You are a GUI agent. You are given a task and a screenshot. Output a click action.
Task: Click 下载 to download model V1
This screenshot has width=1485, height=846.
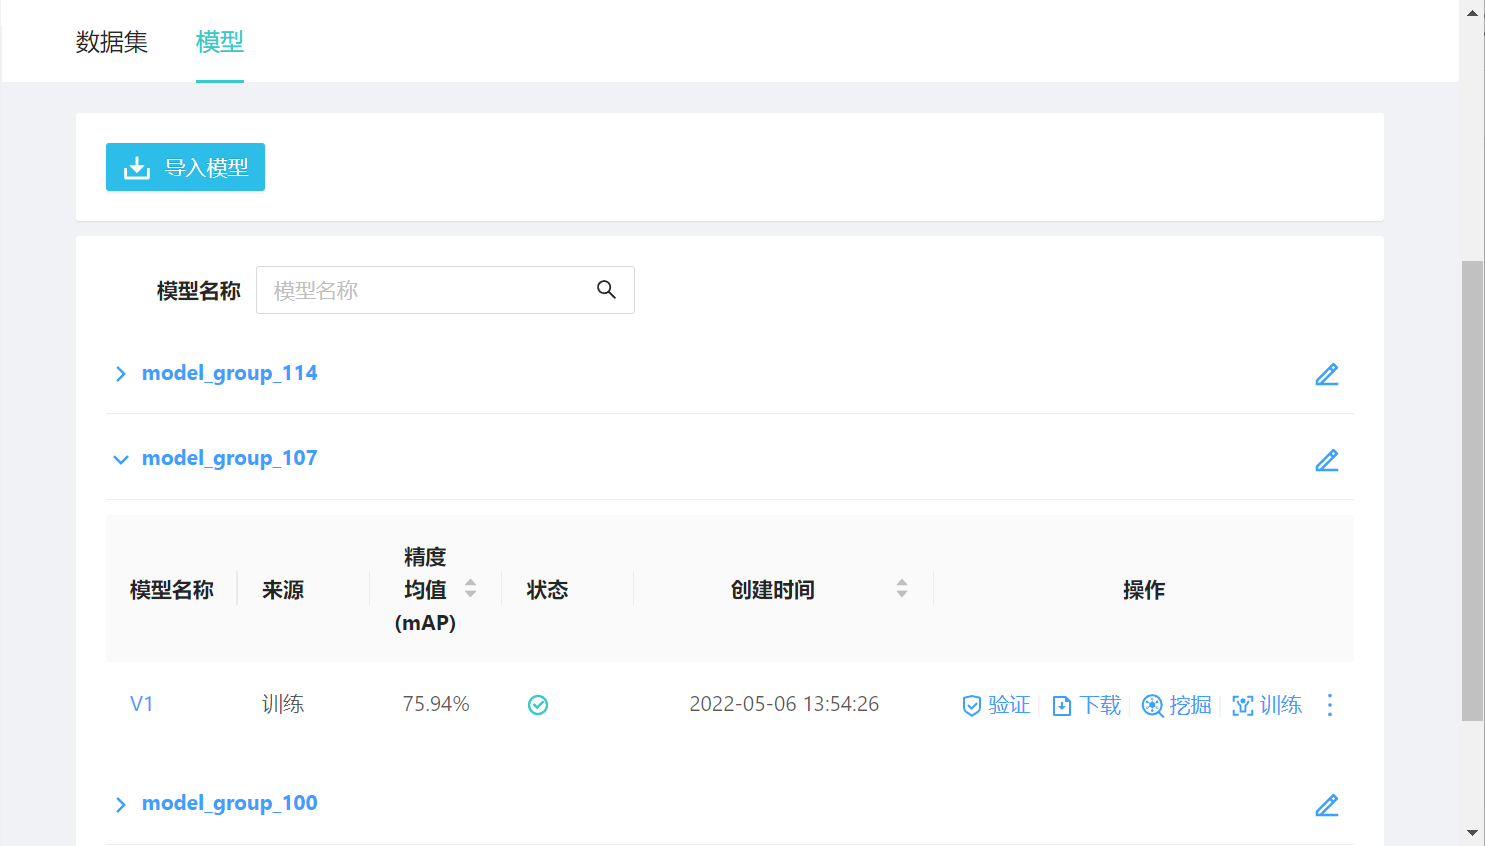(1087, 705)
